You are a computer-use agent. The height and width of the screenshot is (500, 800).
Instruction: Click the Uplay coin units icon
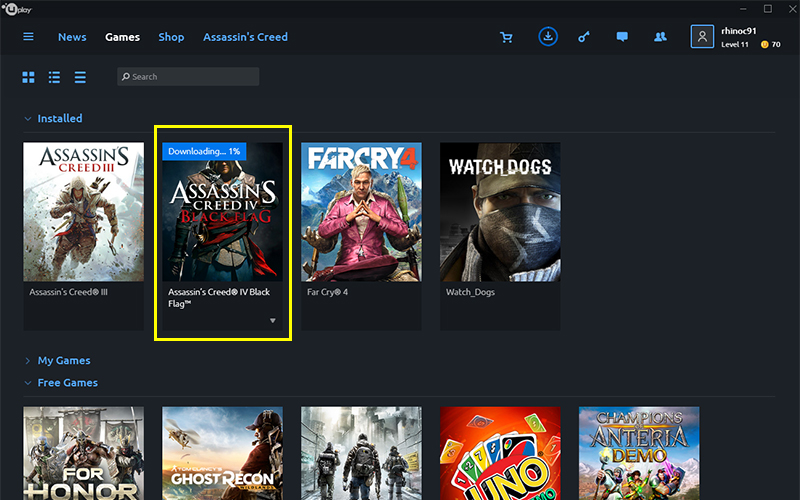[764, 44]
